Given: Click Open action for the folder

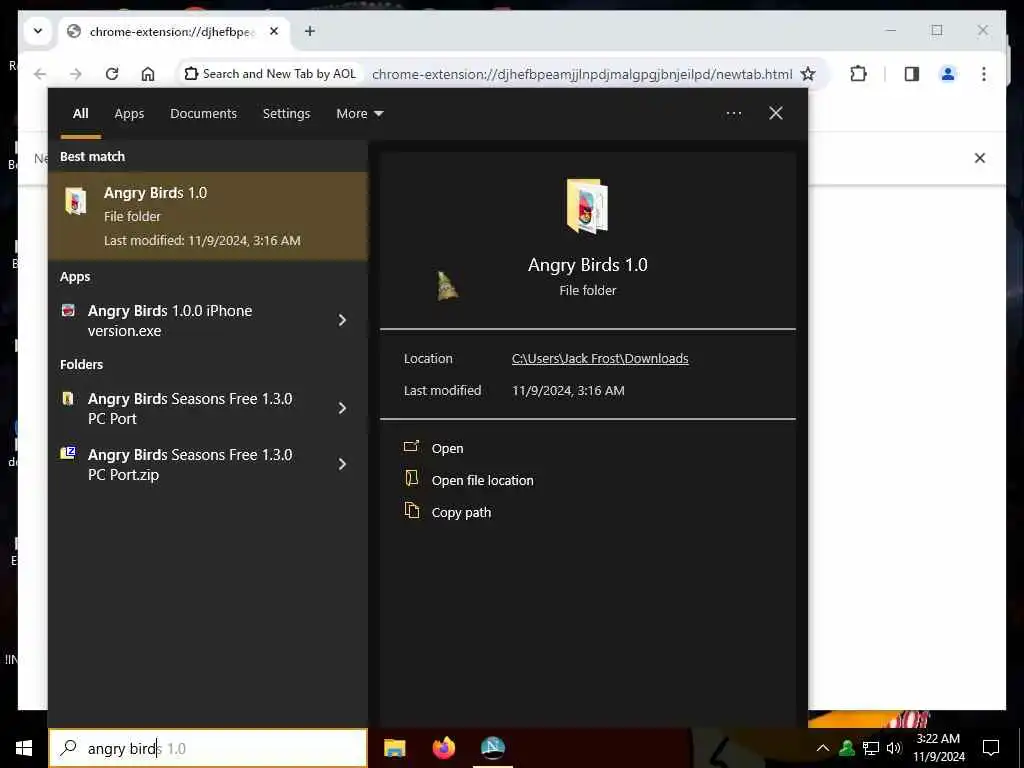Looking at the screenshot, I should 447,449.
